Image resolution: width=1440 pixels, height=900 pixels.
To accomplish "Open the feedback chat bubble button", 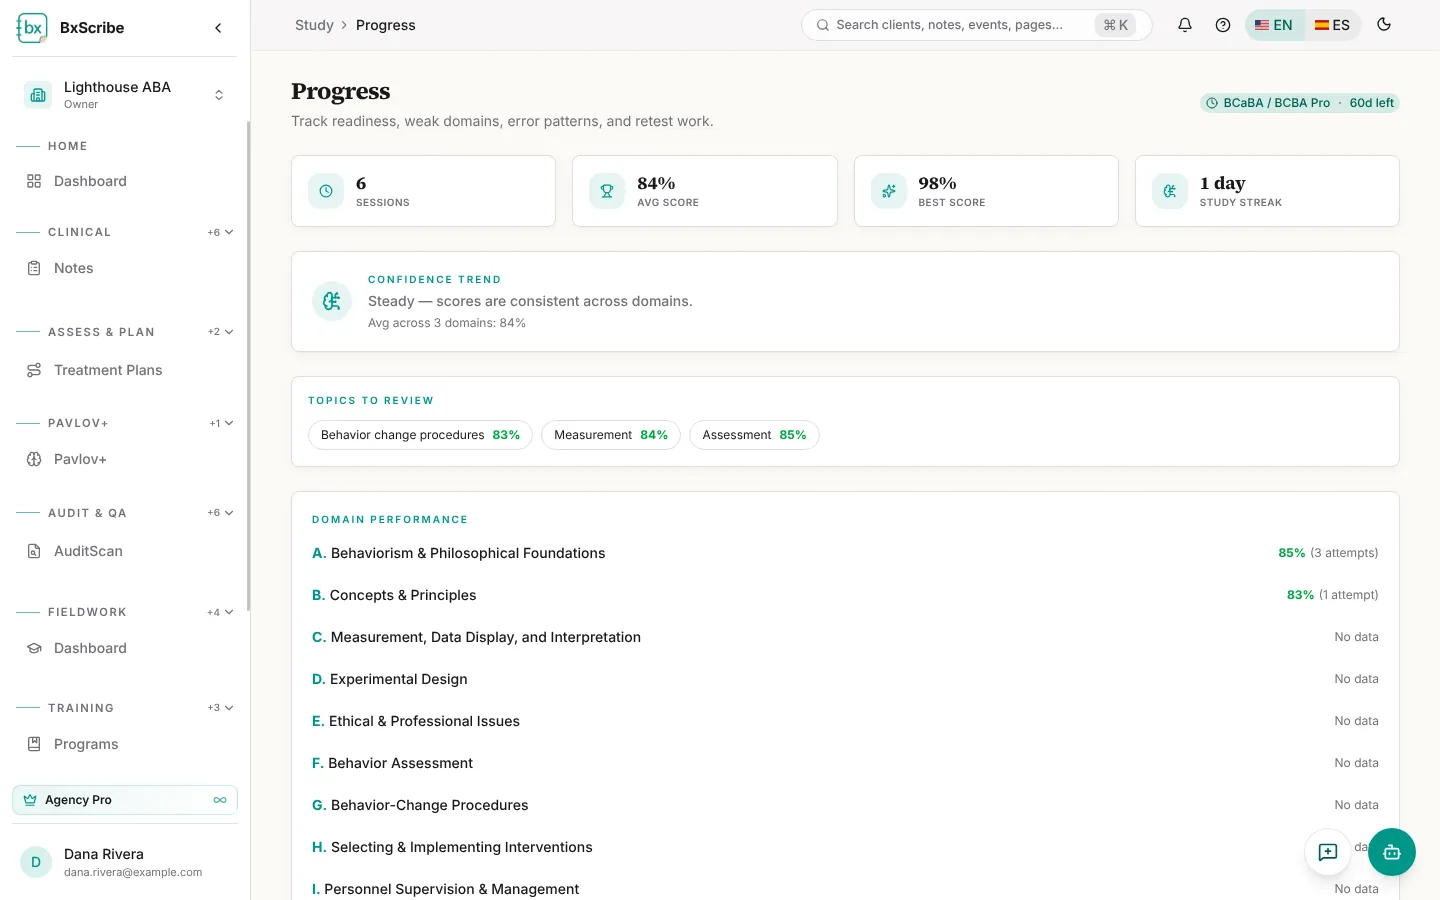I will [1328, 852].
